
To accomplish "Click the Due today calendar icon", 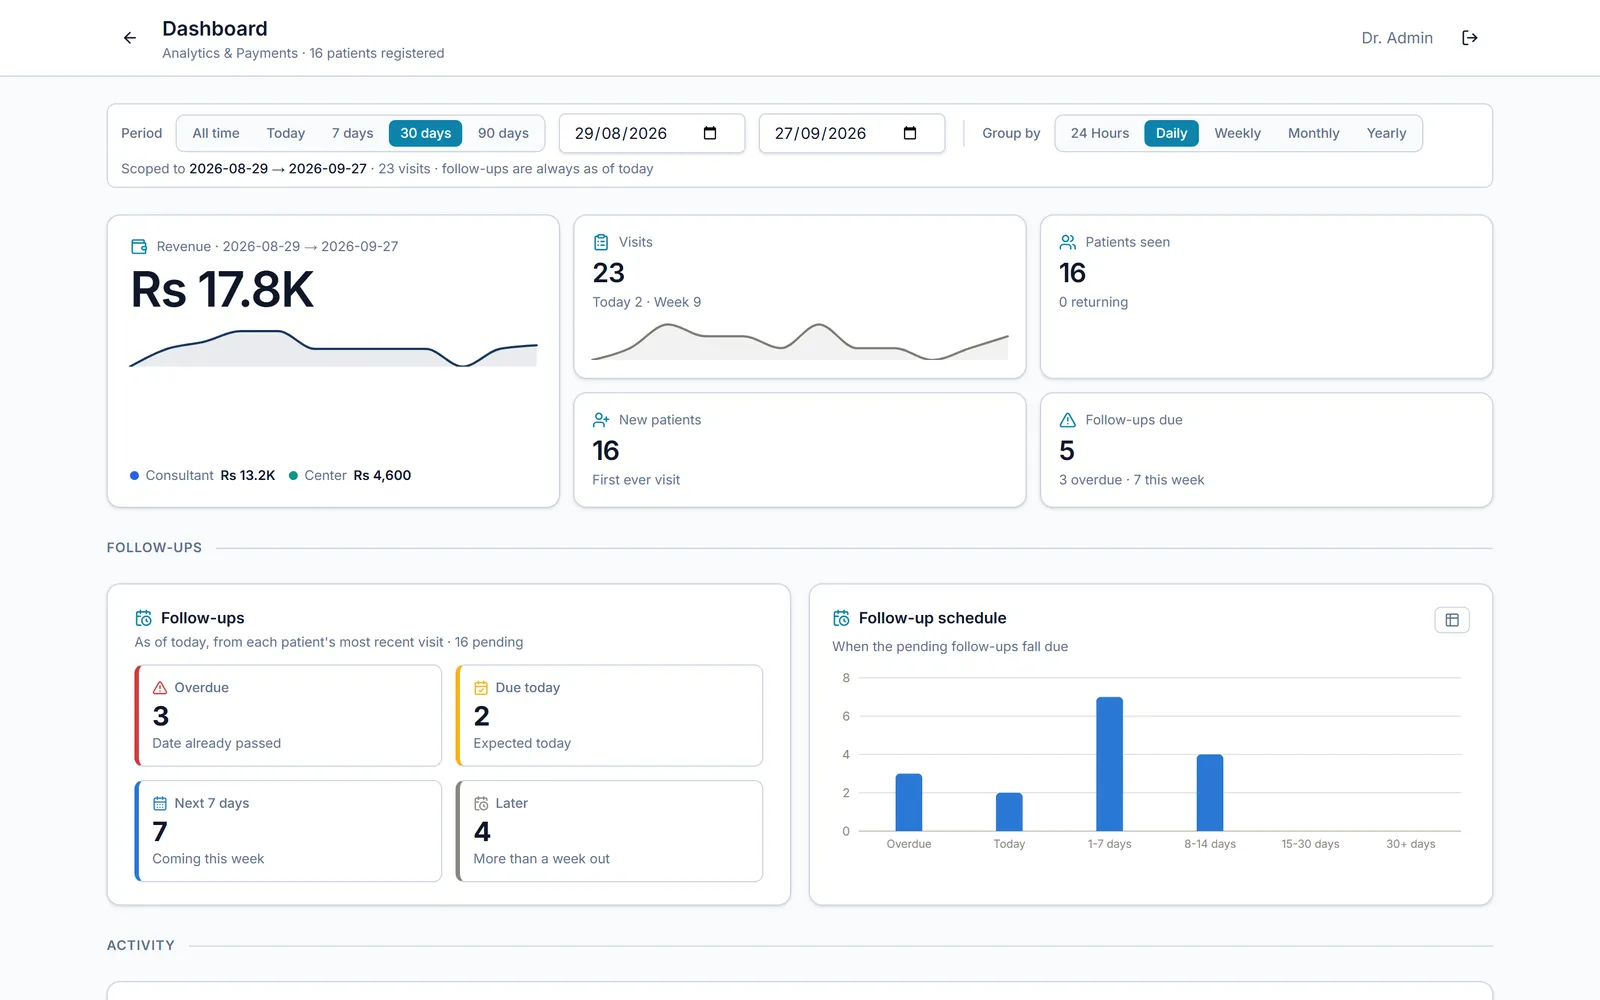I will [x=481, y=688].
